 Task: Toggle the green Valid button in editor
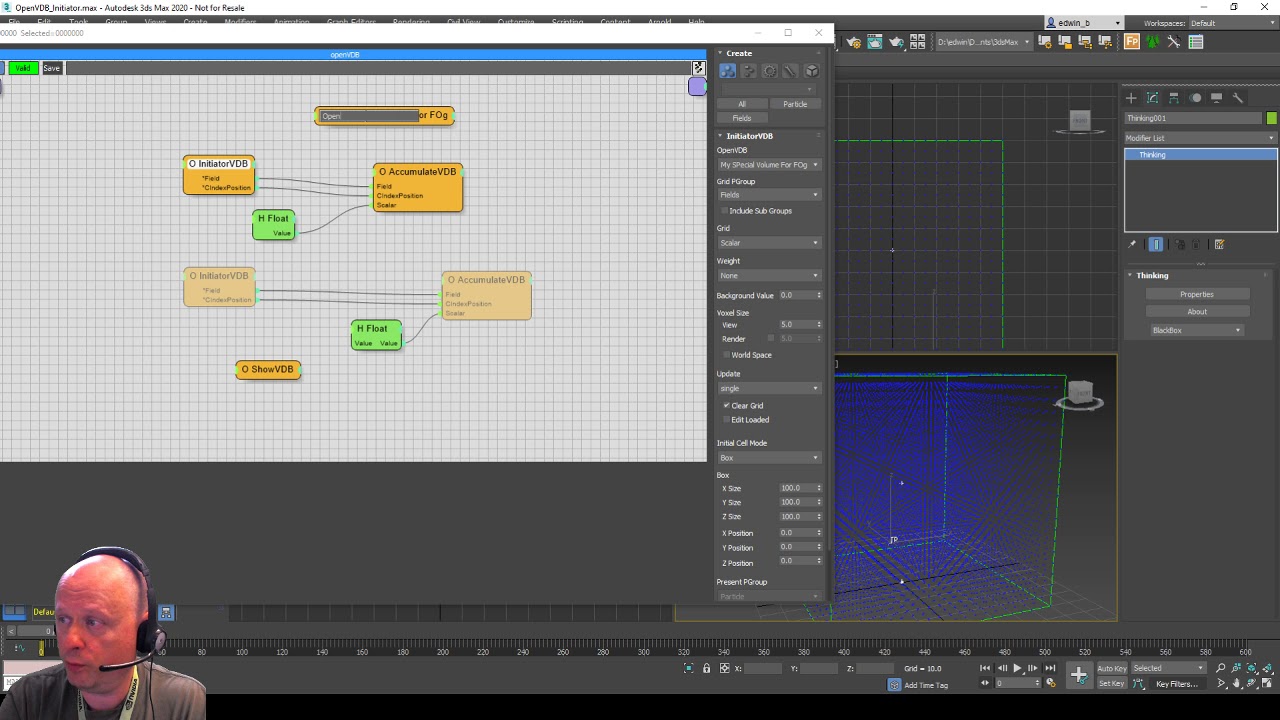tap(23, 68)
